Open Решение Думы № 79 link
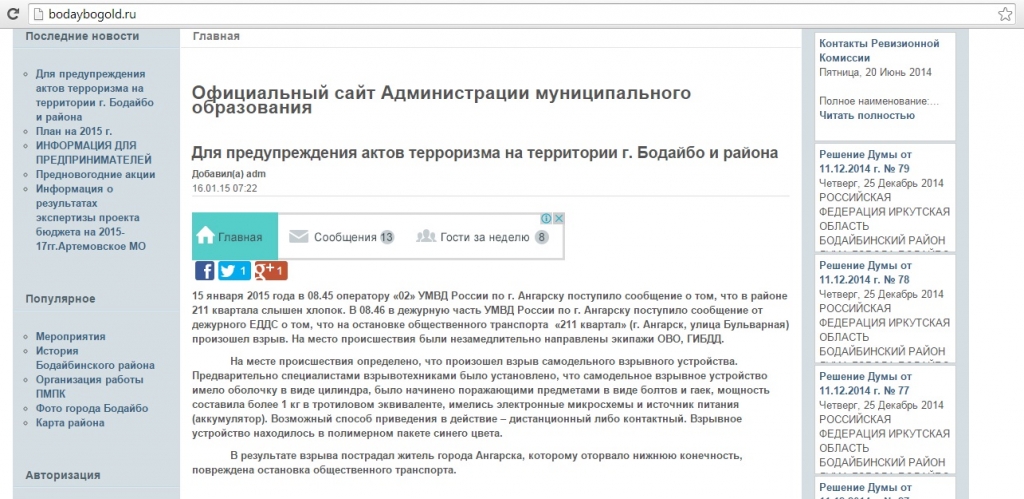This screenshot has width=1024, height=499. tap(865, 161)
